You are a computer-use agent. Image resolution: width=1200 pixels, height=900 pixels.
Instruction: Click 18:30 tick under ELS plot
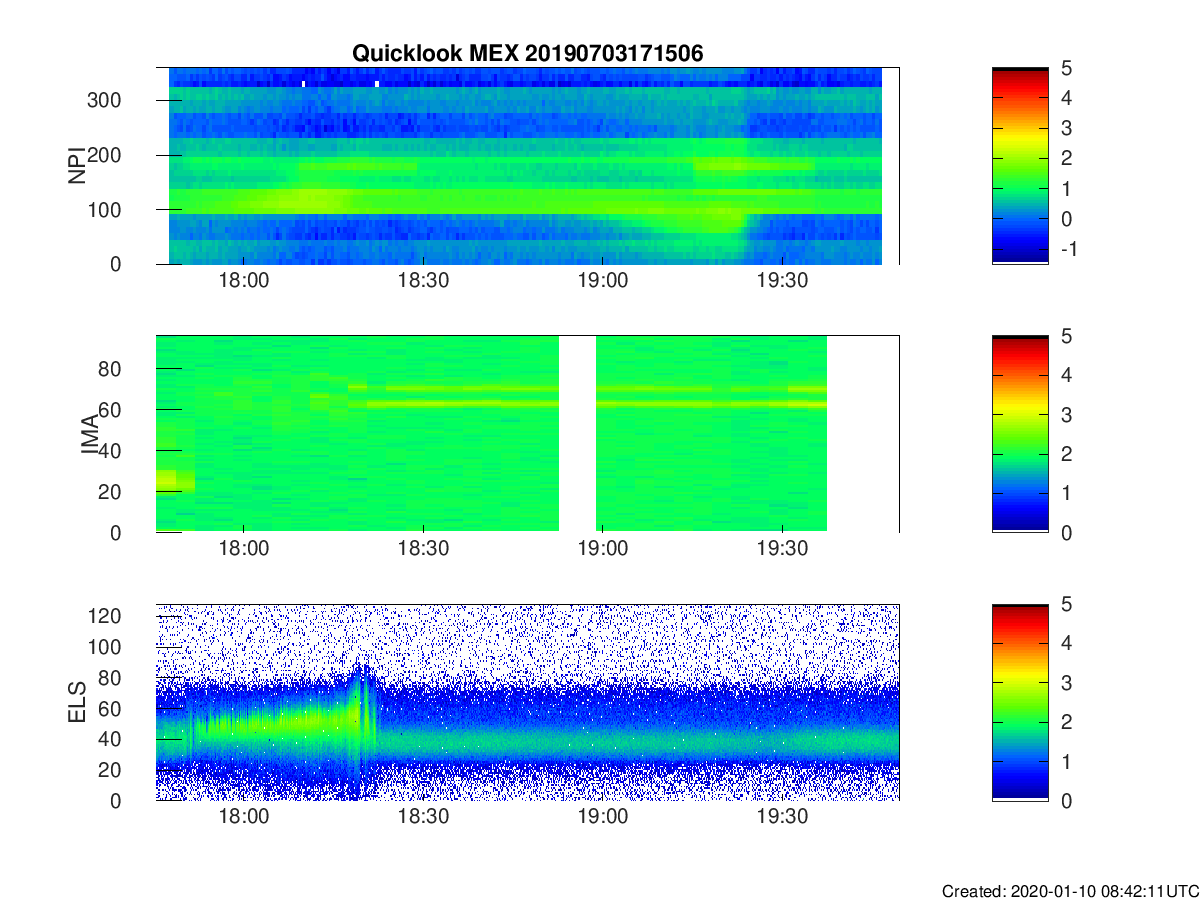tap(423, 818)
